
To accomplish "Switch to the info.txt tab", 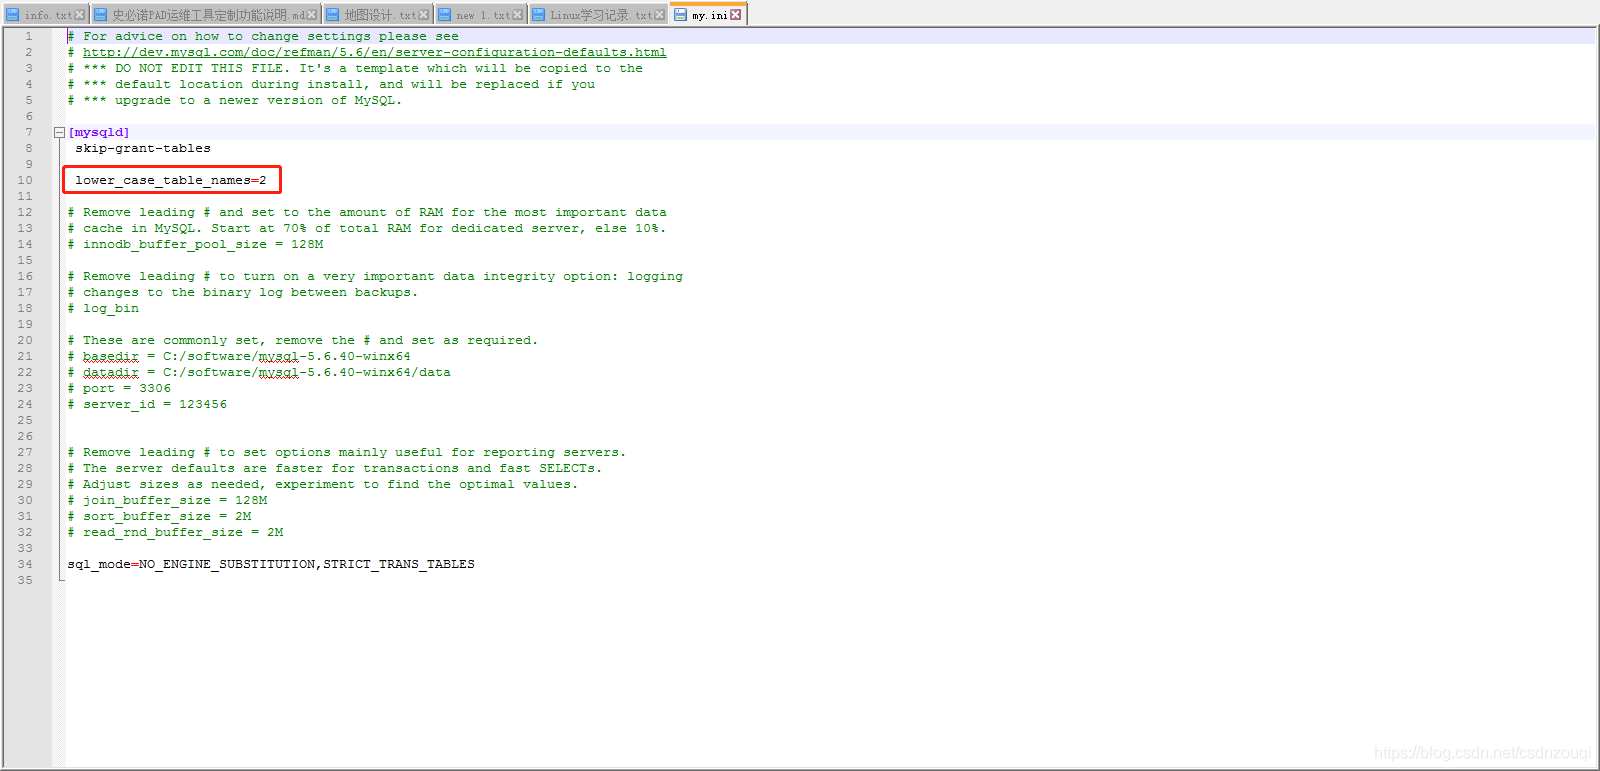I will (x=45, y=15).
